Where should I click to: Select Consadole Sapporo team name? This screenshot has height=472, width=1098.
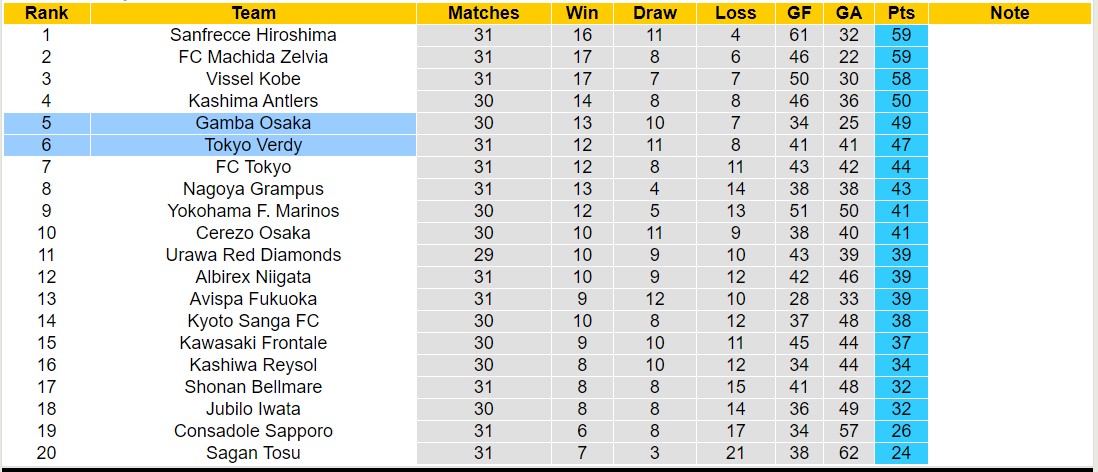pyautogui.click(x=253, y=431)
